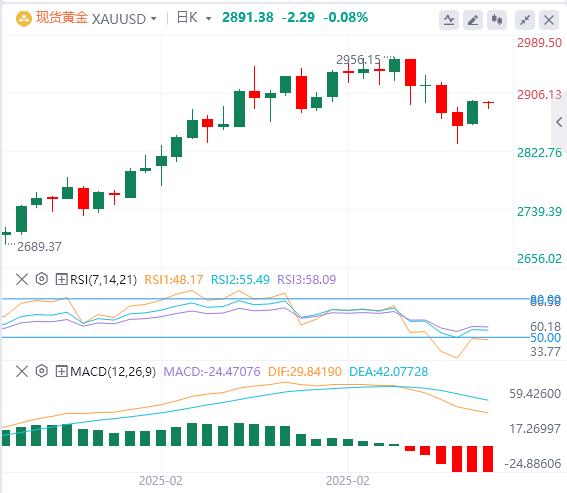The width and height of the screenshot is (567, 493).
Task: Open the XAUUSD symbol dropdown
Action: [154, 18]
